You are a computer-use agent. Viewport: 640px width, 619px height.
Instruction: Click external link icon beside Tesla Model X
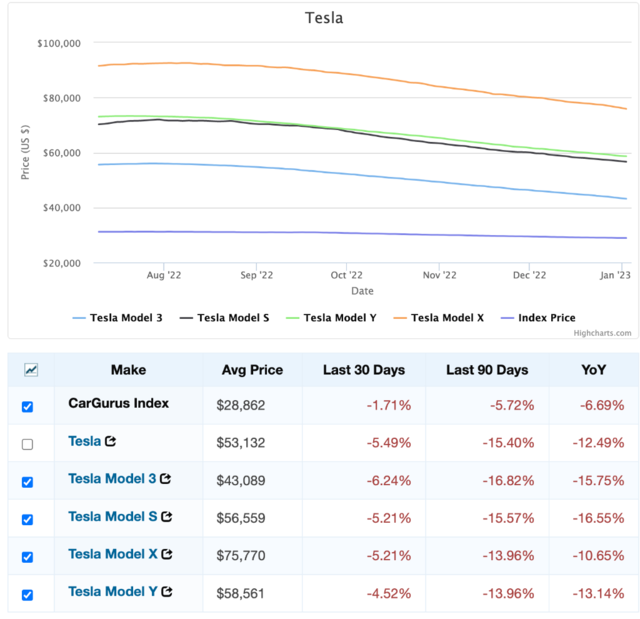167,554
